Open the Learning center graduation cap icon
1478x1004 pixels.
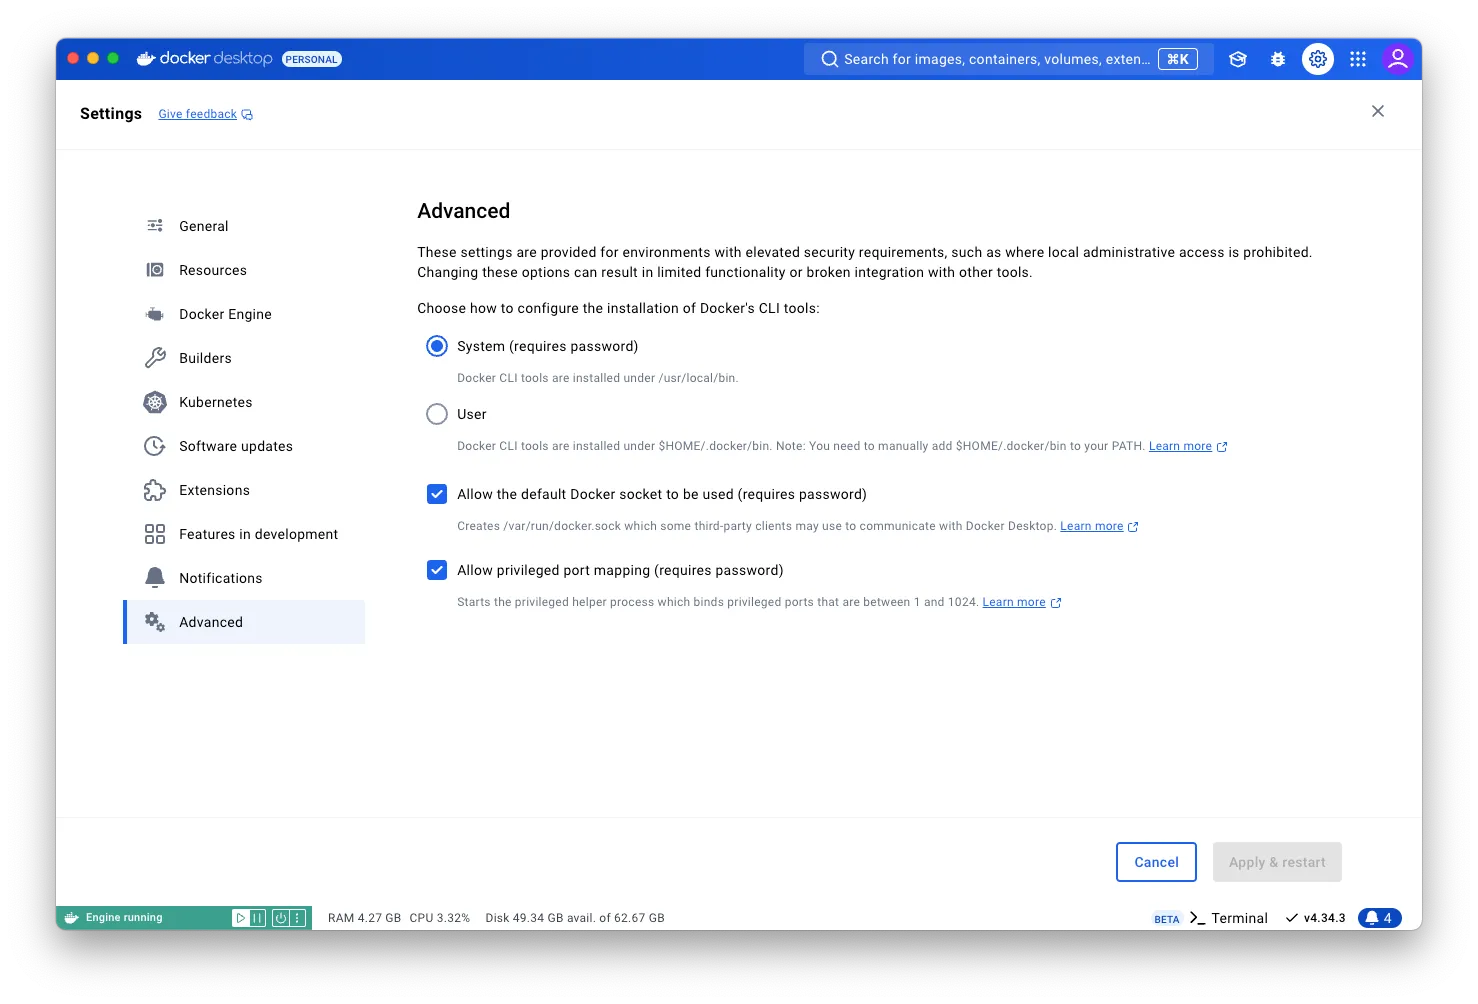click(1238, 59)
